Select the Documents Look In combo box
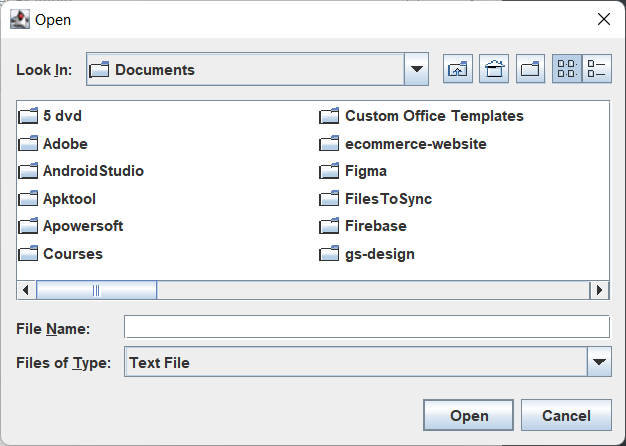Screen dimensions: 626x446 [245, 69]
